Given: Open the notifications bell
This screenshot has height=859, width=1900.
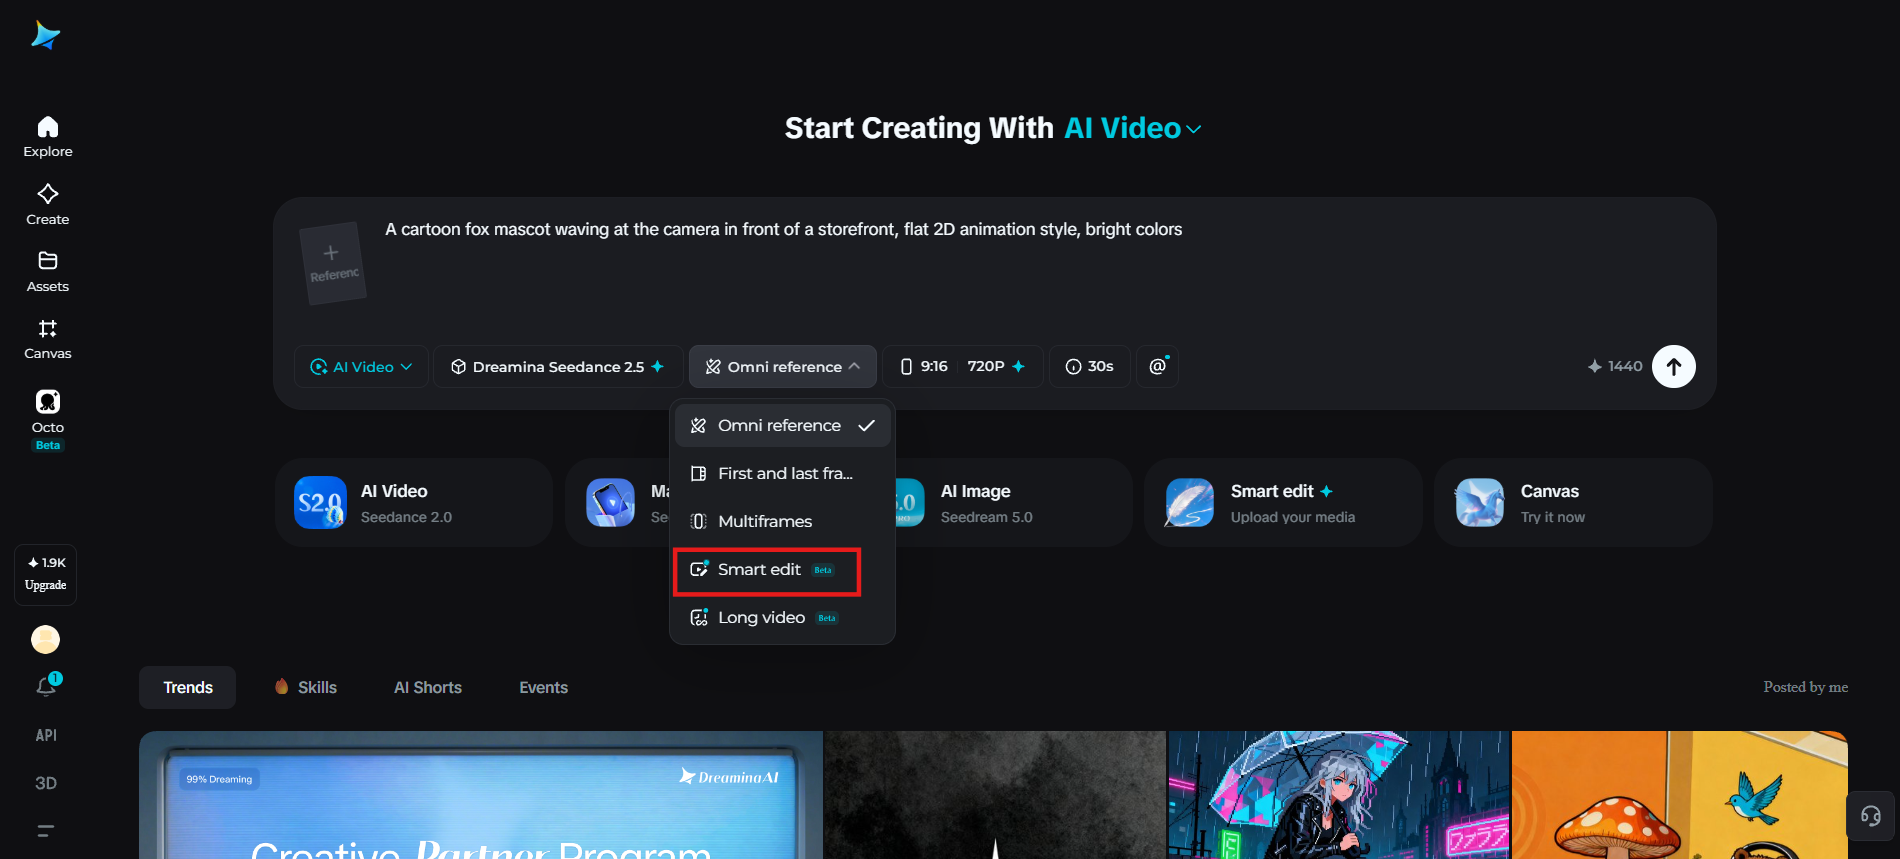Looking at the screenshot, I should [46, 686].
